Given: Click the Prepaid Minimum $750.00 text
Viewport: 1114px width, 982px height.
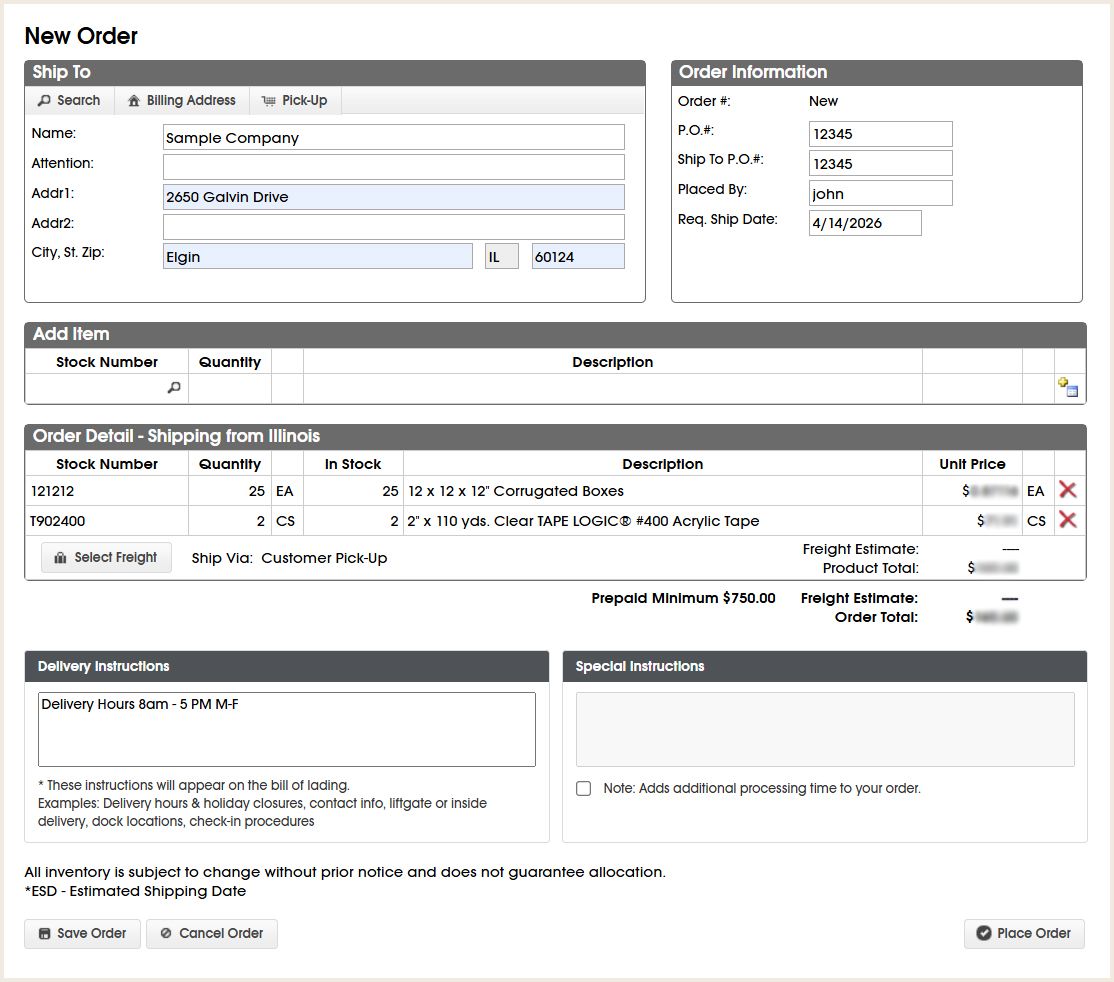Looking at the screenshot, I should 683,598.
